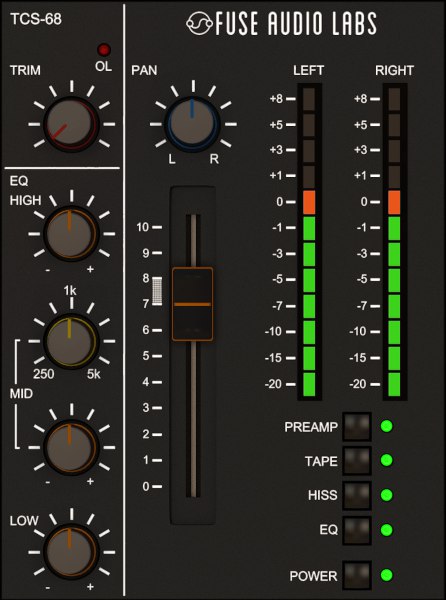Click the +8 top segment of LEFT meter

coord(309,99)
